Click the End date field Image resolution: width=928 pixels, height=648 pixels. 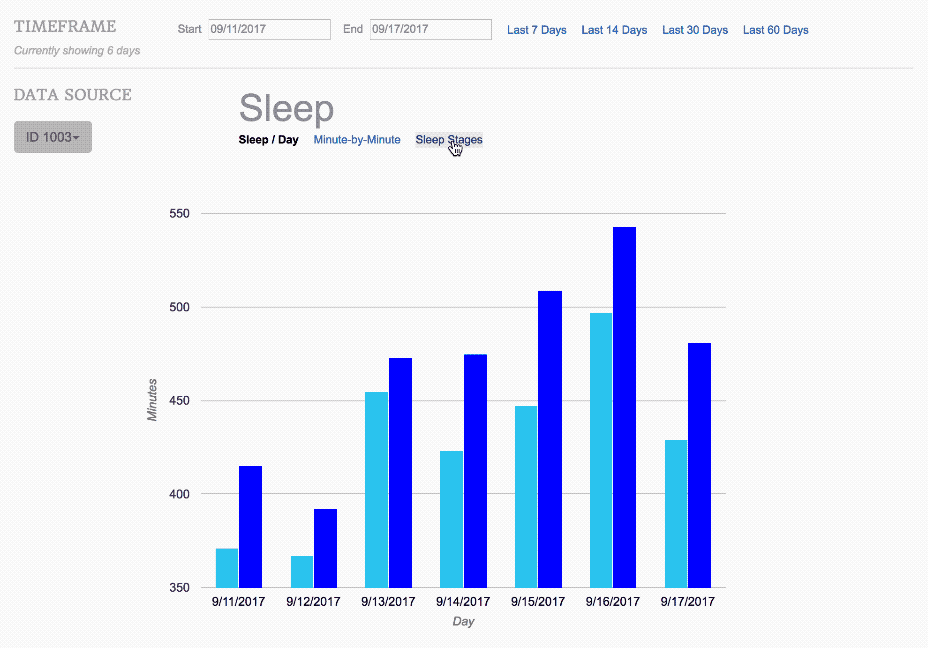coord(431,29)
